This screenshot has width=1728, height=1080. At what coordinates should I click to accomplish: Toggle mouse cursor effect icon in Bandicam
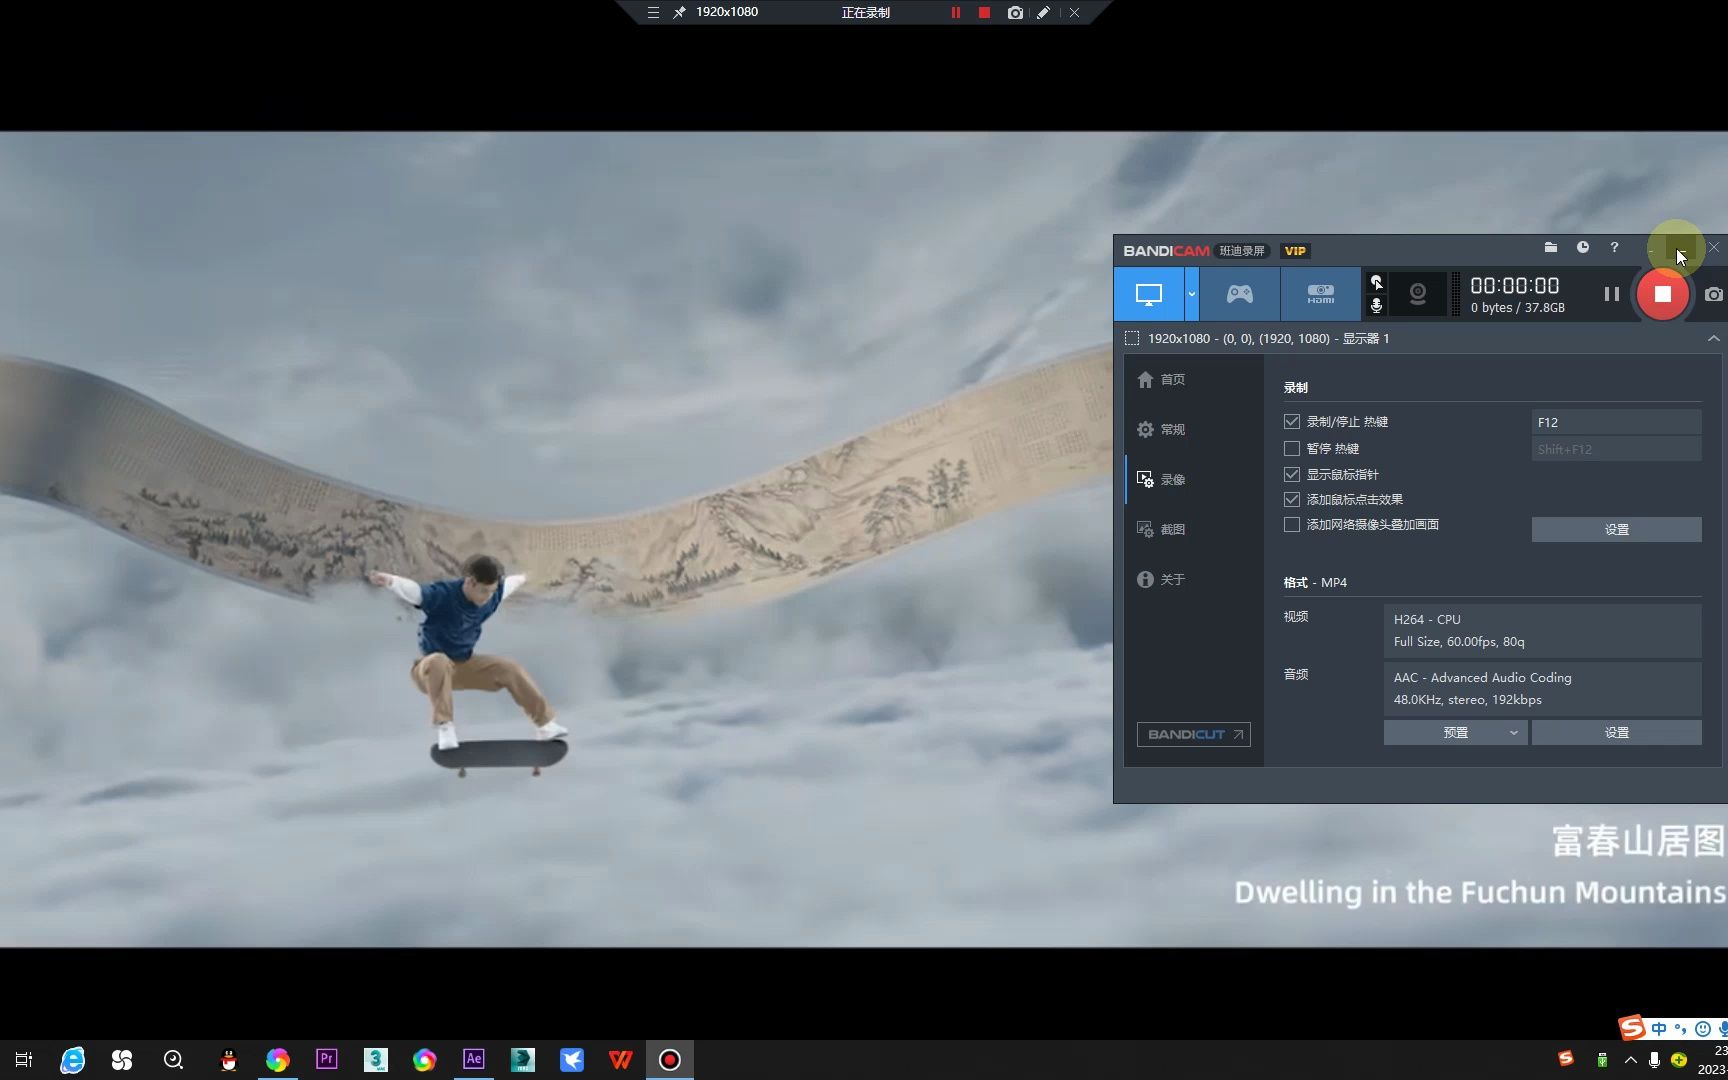[1376, 282]
